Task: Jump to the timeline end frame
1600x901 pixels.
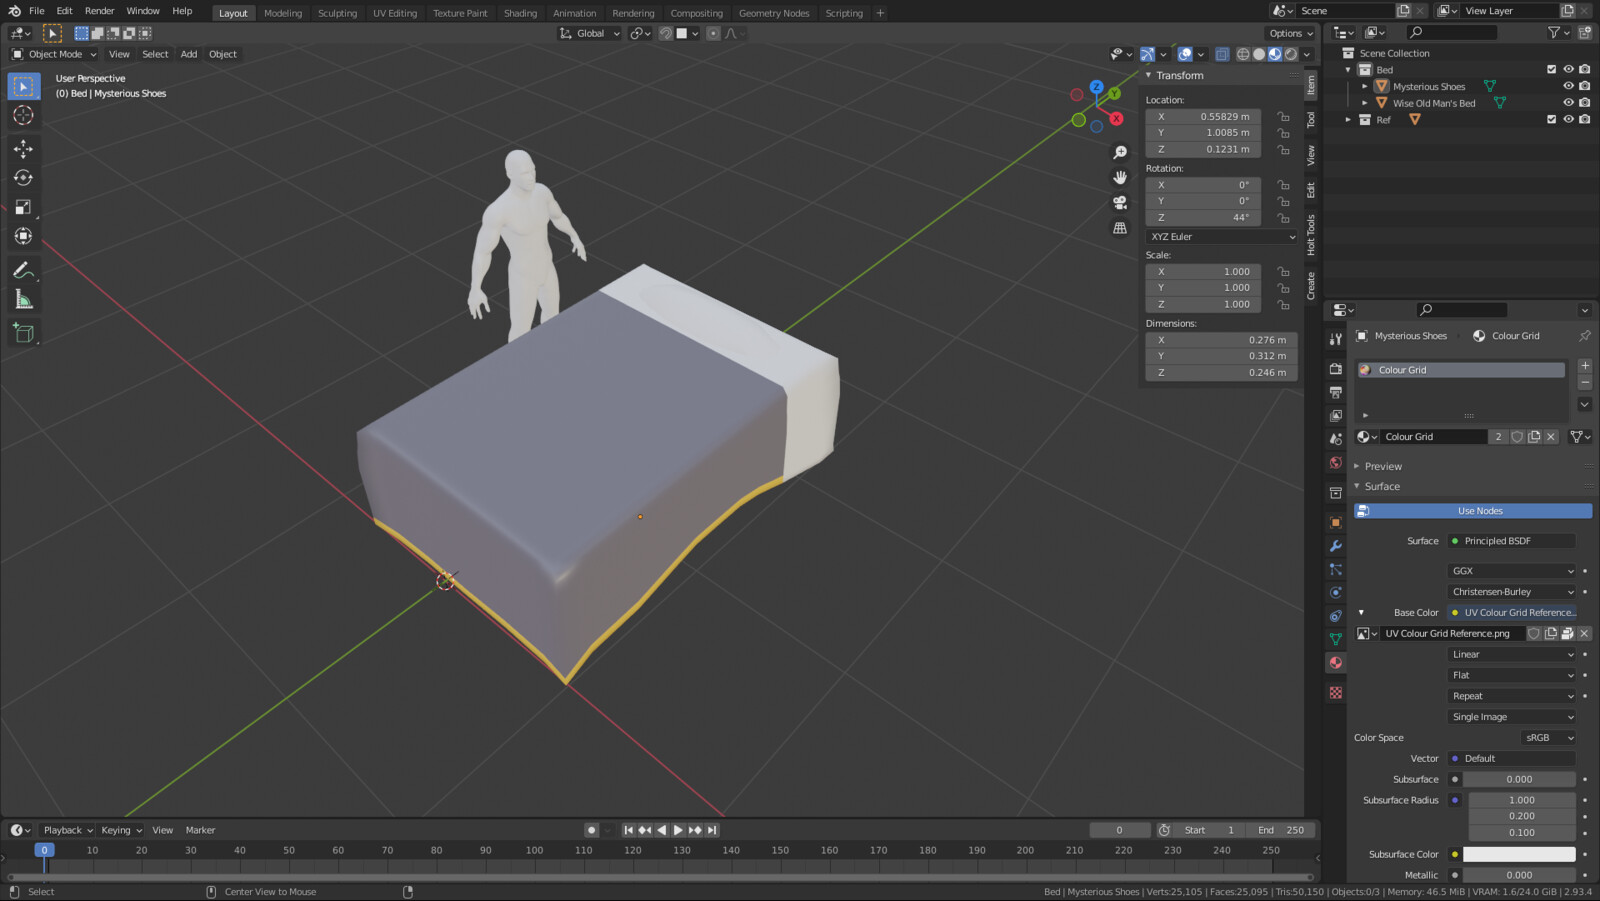Action: [712, 830]
